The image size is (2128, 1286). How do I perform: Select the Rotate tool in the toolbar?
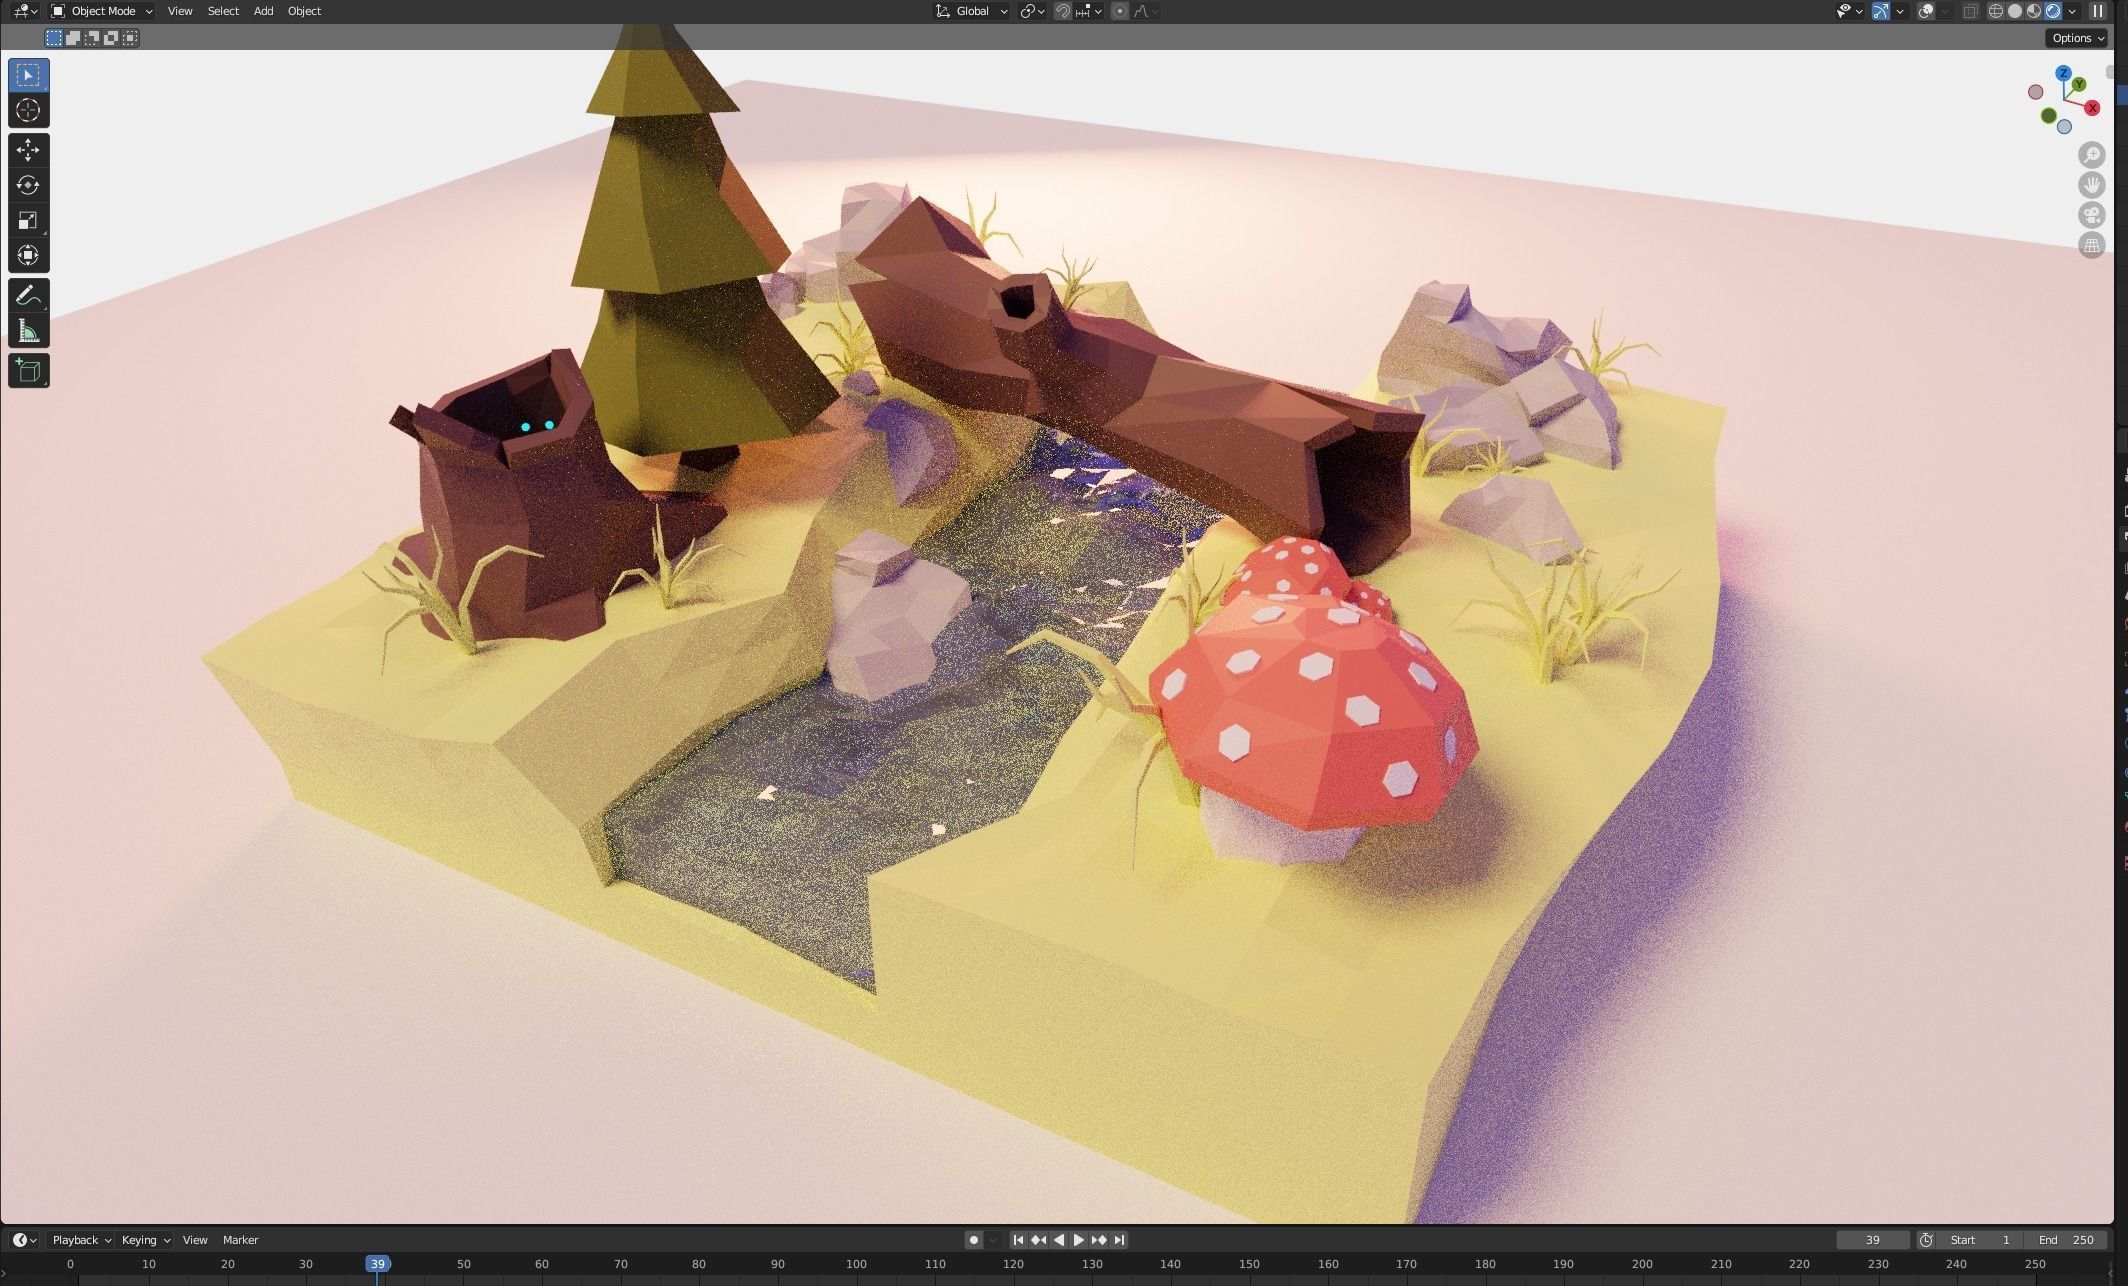pyautogui.click(x=28, y=185)
